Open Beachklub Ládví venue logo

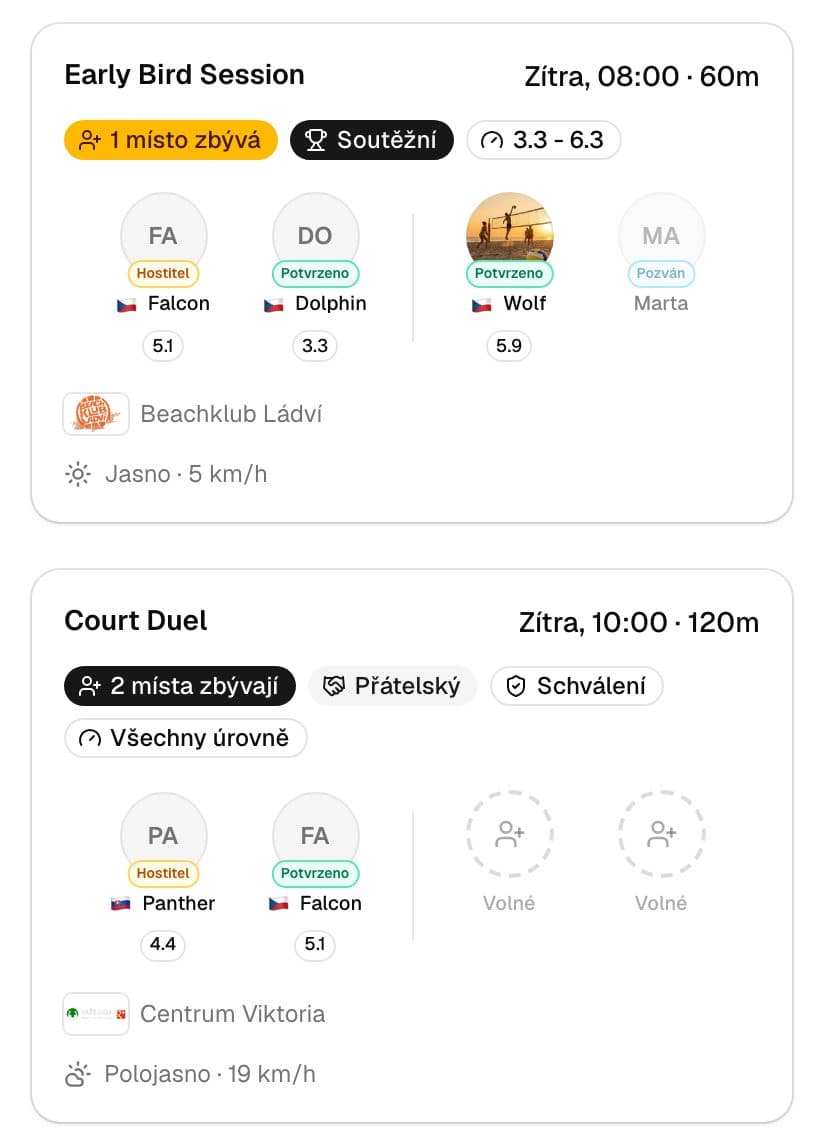pos(96,414)
